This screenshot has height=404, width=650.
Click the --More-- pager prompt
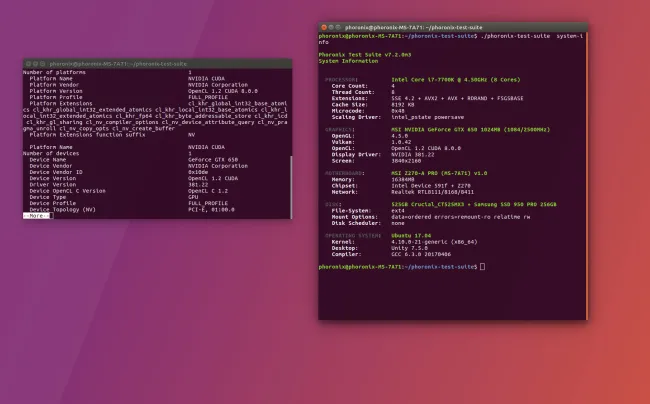(x=36, y=216)
